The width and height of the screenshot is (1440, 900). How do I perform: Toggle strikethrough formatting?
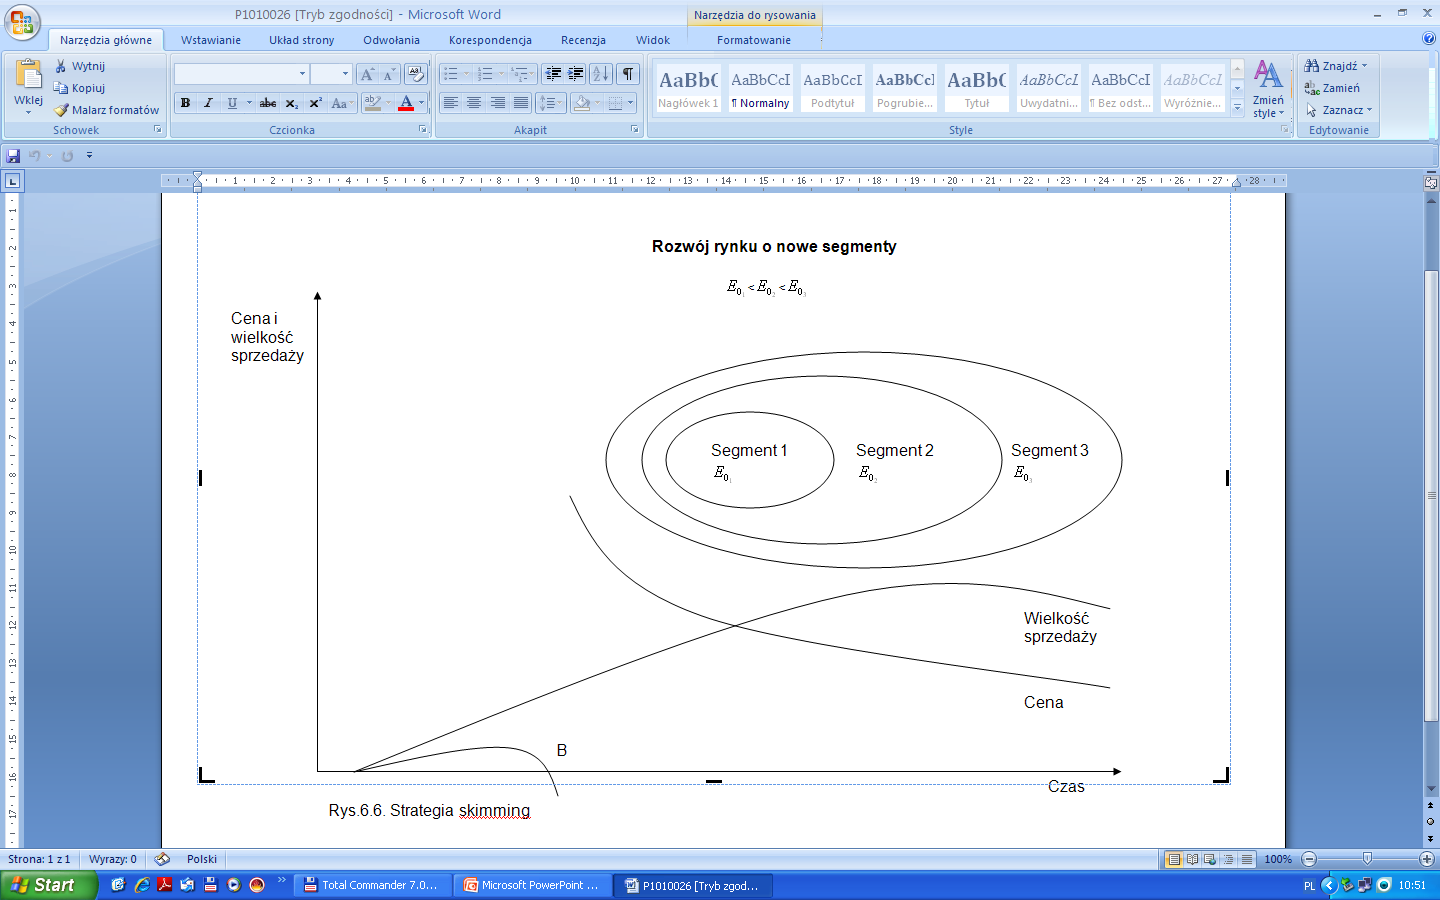(x=268, y=103)
